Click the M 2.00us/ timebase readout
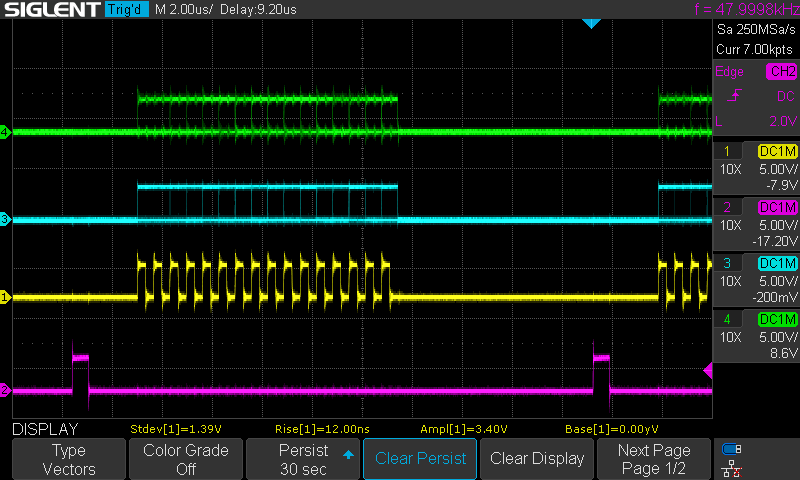800x480 pixels. [183, 9]
